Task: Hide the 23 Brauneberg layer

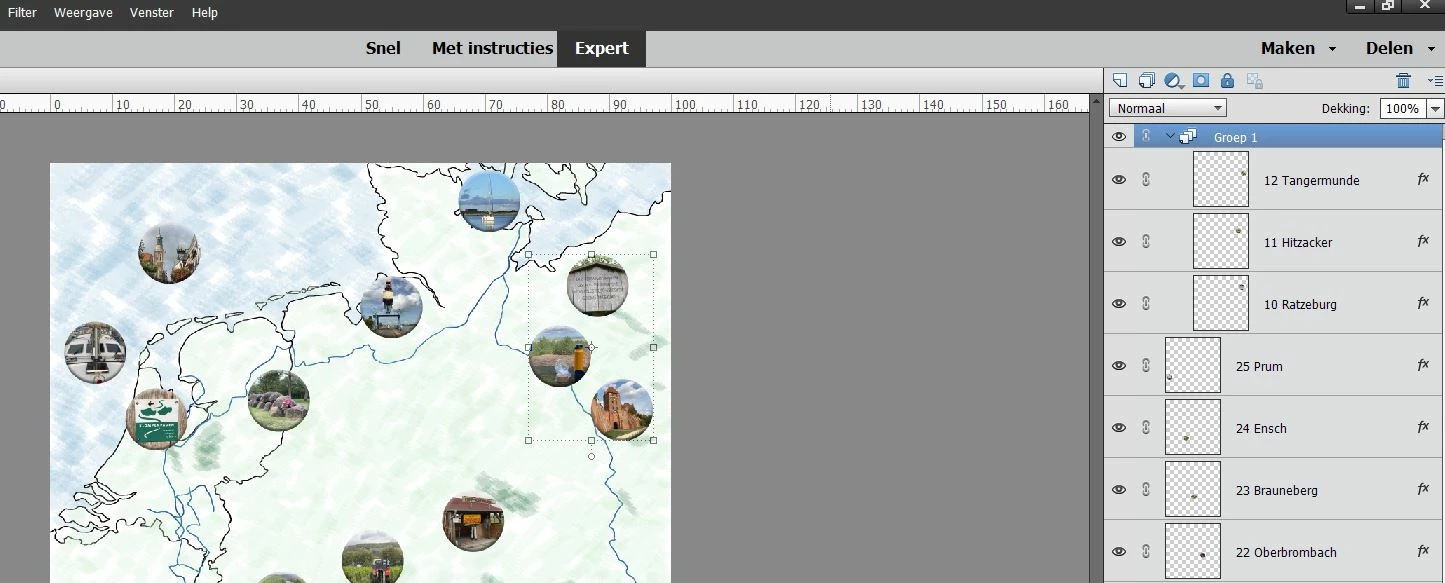Action: point(1119,490)
